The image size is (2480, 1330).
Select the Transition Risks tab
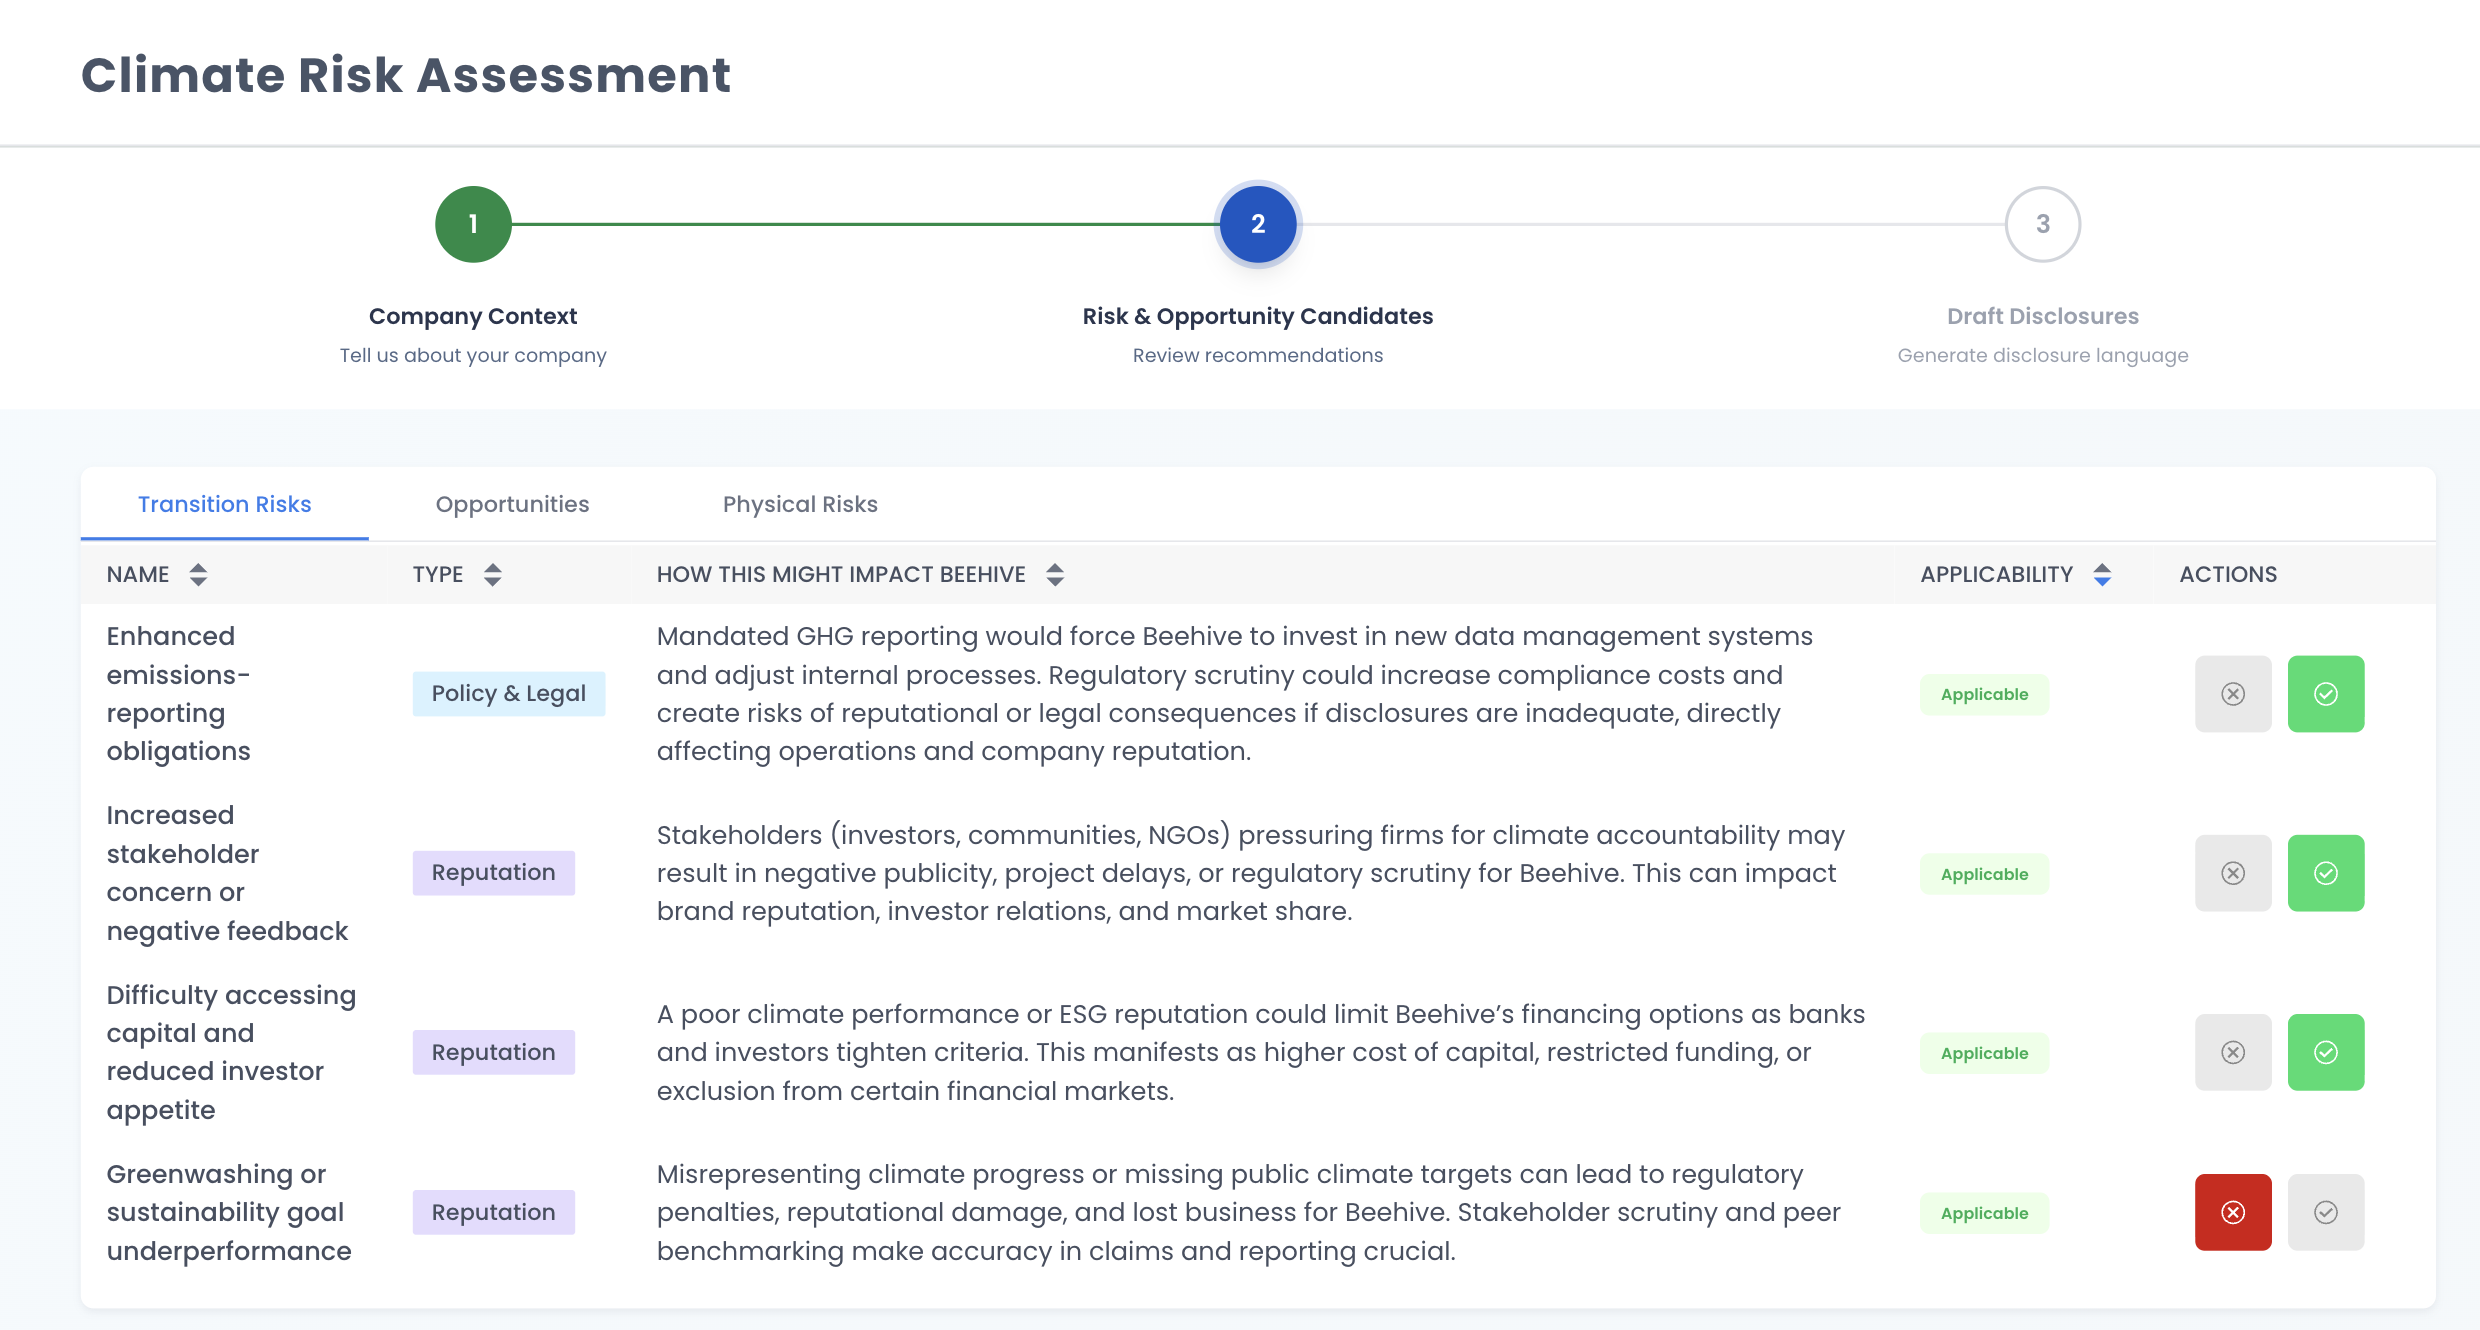(x=224, y=504)
